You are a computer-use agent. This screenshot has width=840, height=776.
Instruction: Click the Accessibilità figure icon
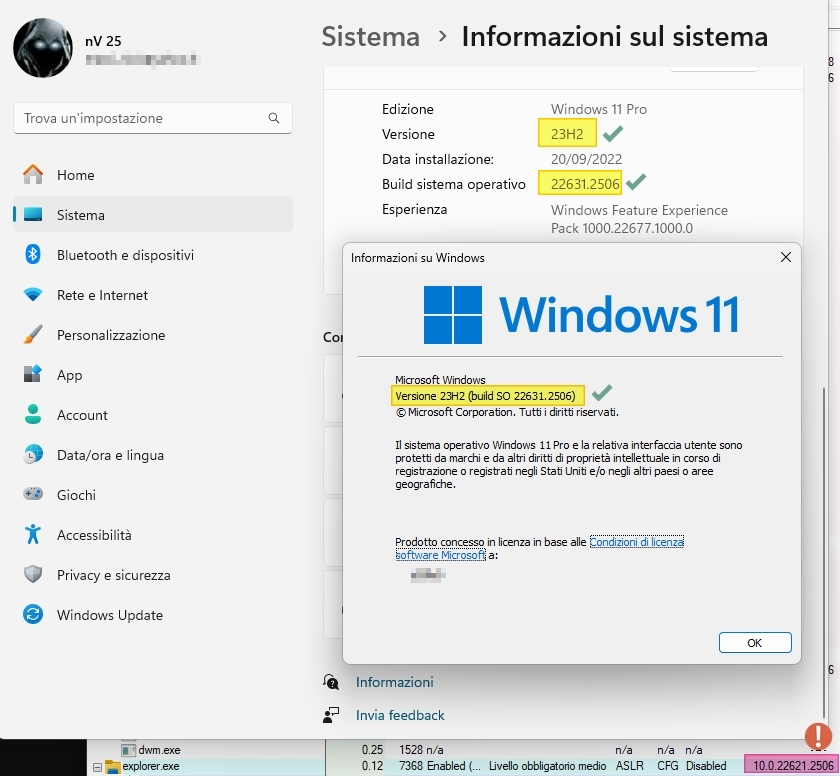point(33,534)
